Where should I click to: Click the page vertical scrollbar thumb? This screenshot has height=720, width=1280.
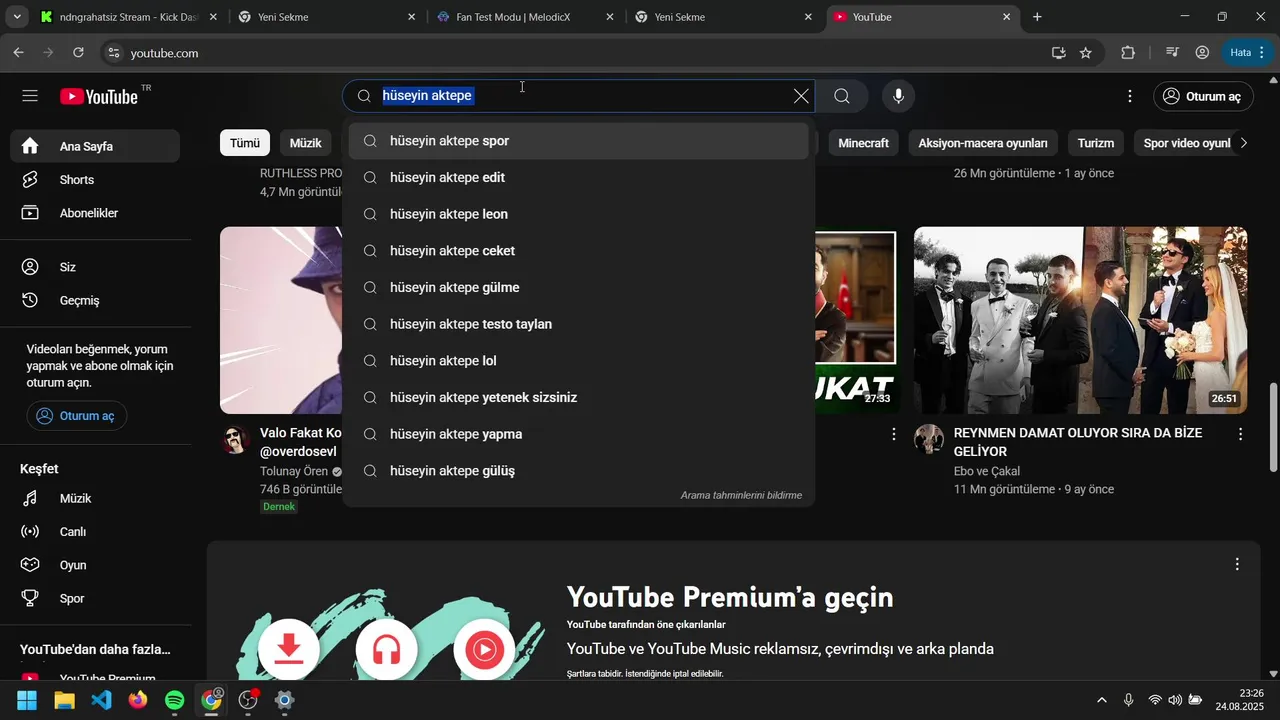[x=1273, y=427]
